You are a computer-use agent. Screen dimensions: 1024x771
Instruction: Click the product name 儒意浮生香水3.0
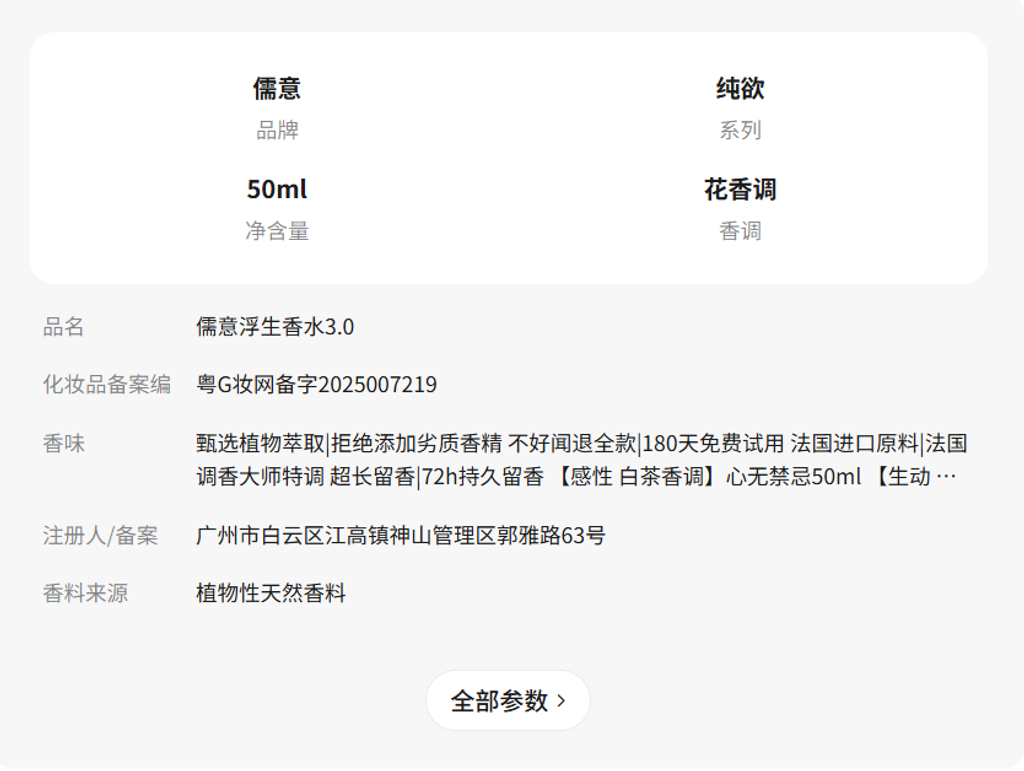click(275, 326)
